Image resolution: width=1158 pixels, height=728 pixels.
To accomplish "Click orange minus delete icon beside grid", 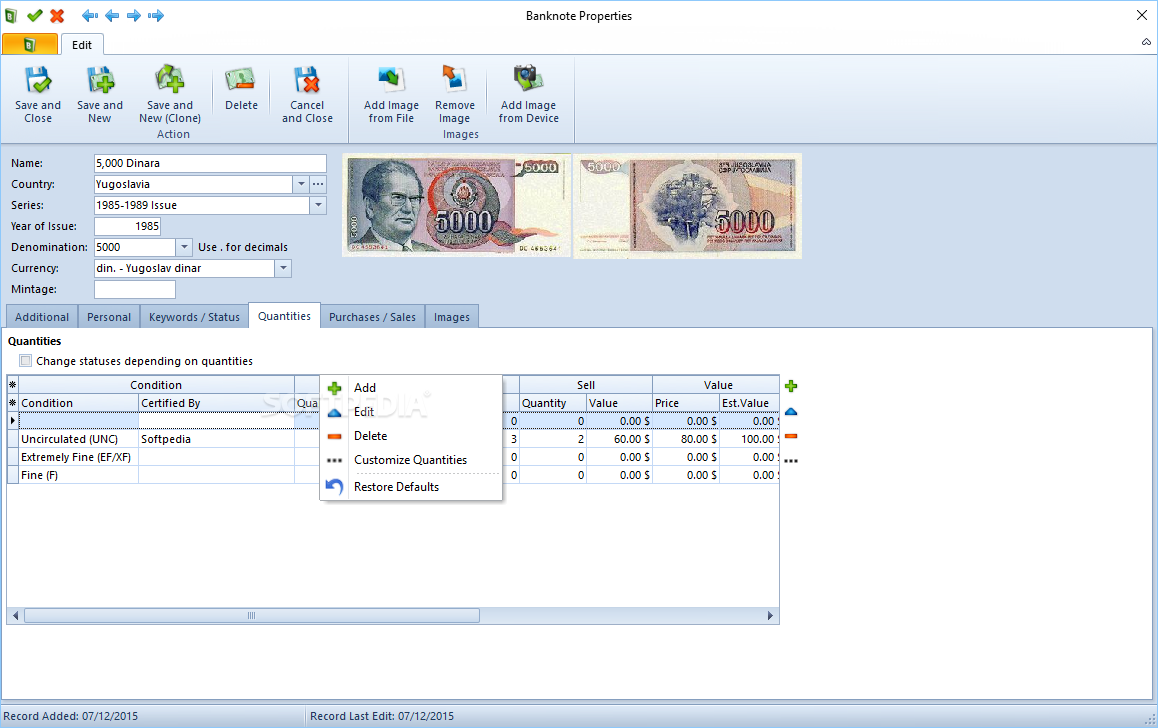I will [x=791, y=436].
